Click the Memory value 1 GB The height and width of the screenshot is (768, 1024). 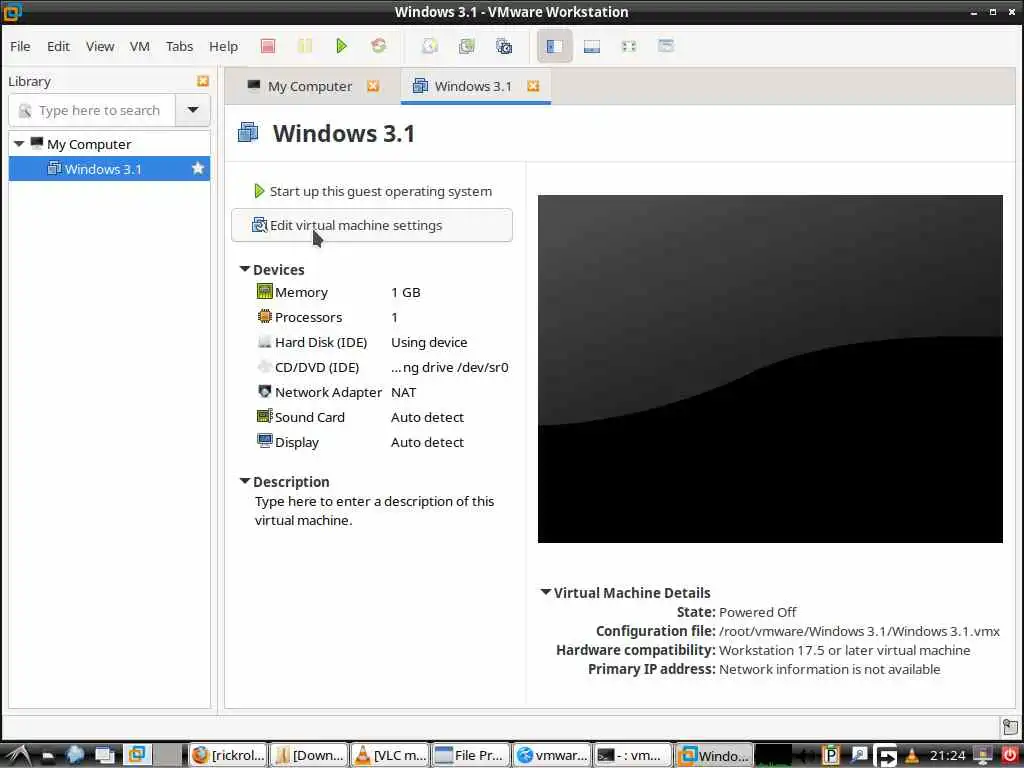tap(406, 293)
